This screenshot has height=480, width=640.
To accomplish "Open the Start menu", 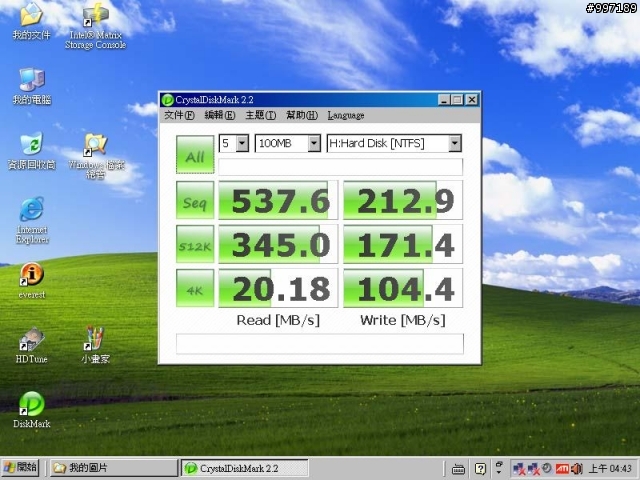I will click(x=20, y=468).
